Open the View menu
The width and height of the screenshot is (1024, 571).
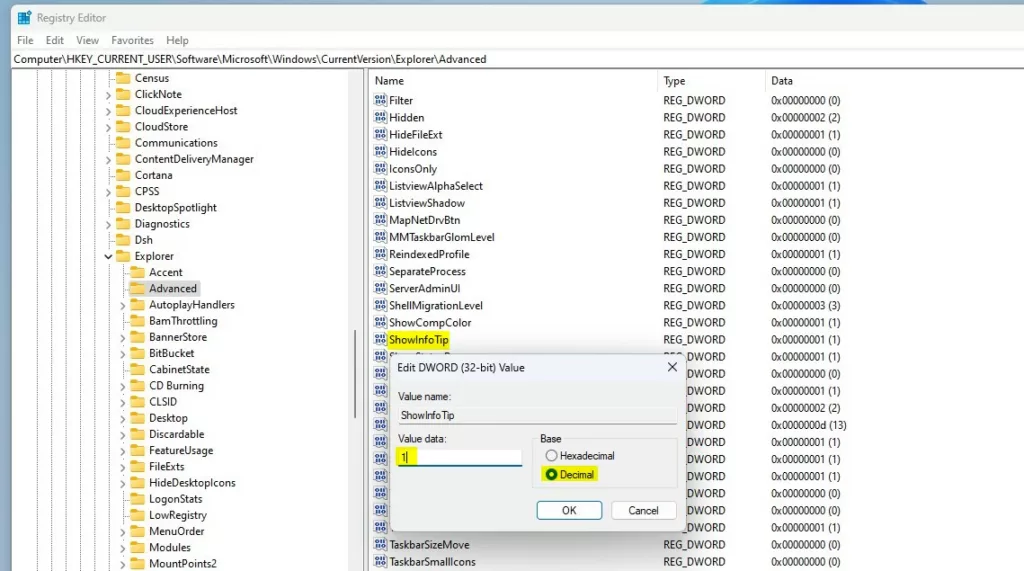pyautogui.click(x=87, y=40)
